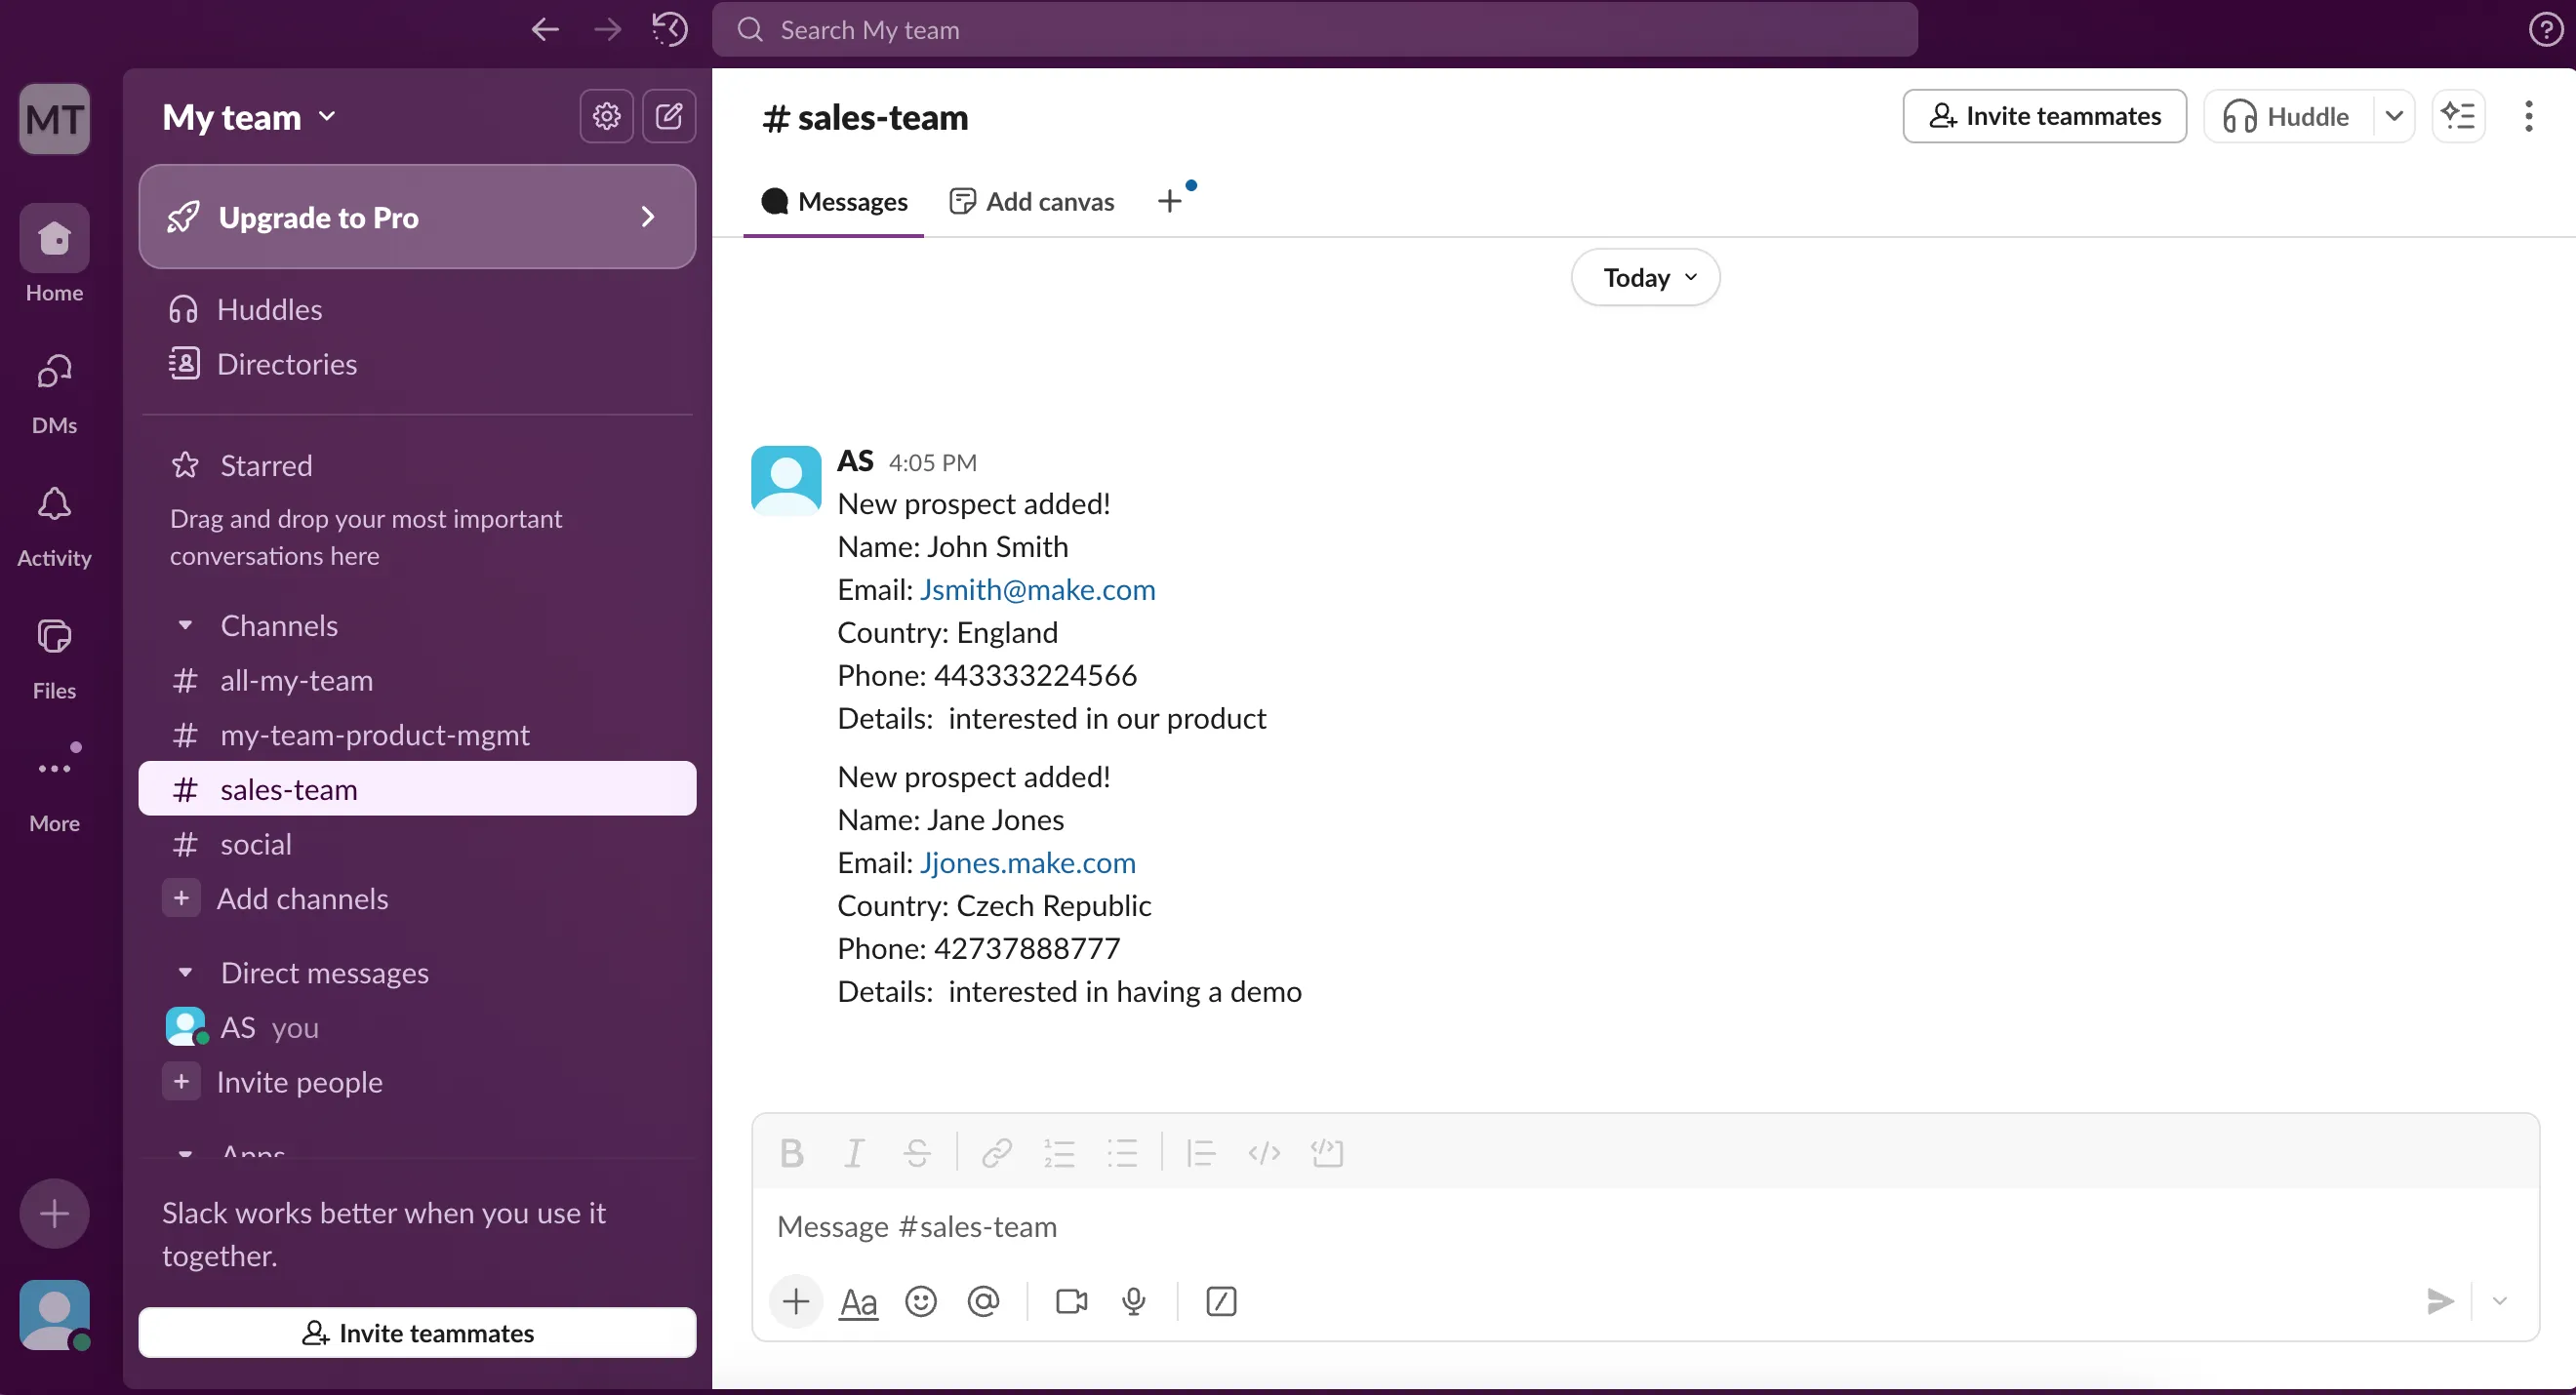Collapse the Direct messages section
The width and height of the screenshot is (2576, 1395).
[x=185, y=972]
